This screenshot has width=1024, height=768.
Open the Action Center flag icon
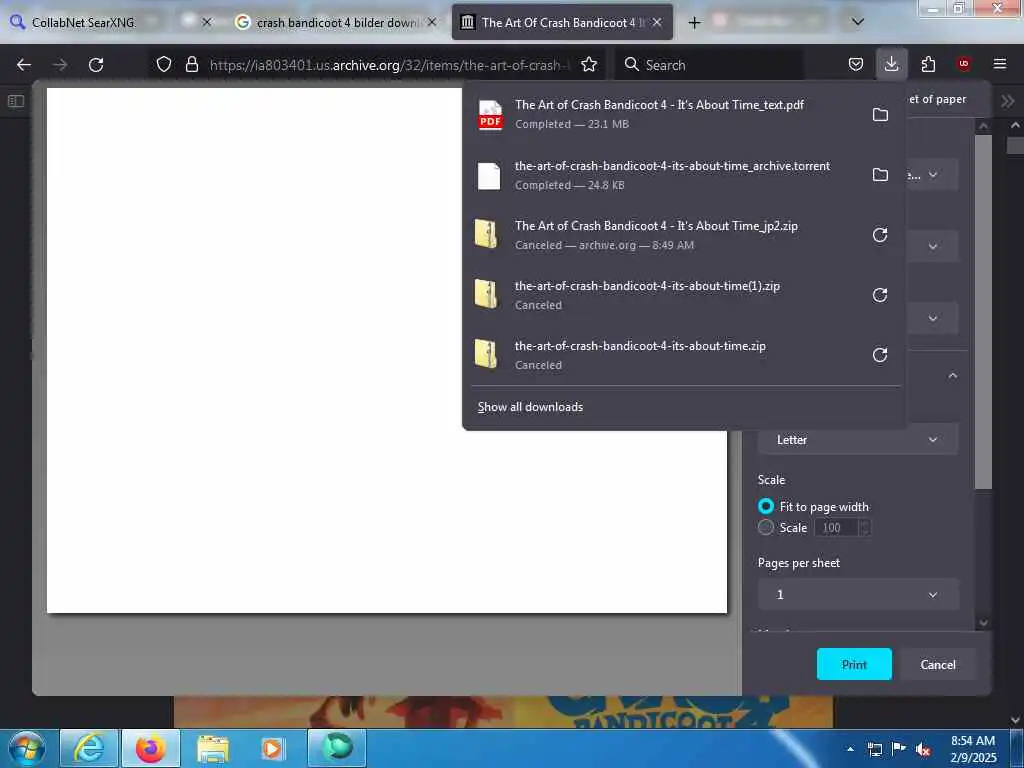pyautogui.click(x=899, y=749)
